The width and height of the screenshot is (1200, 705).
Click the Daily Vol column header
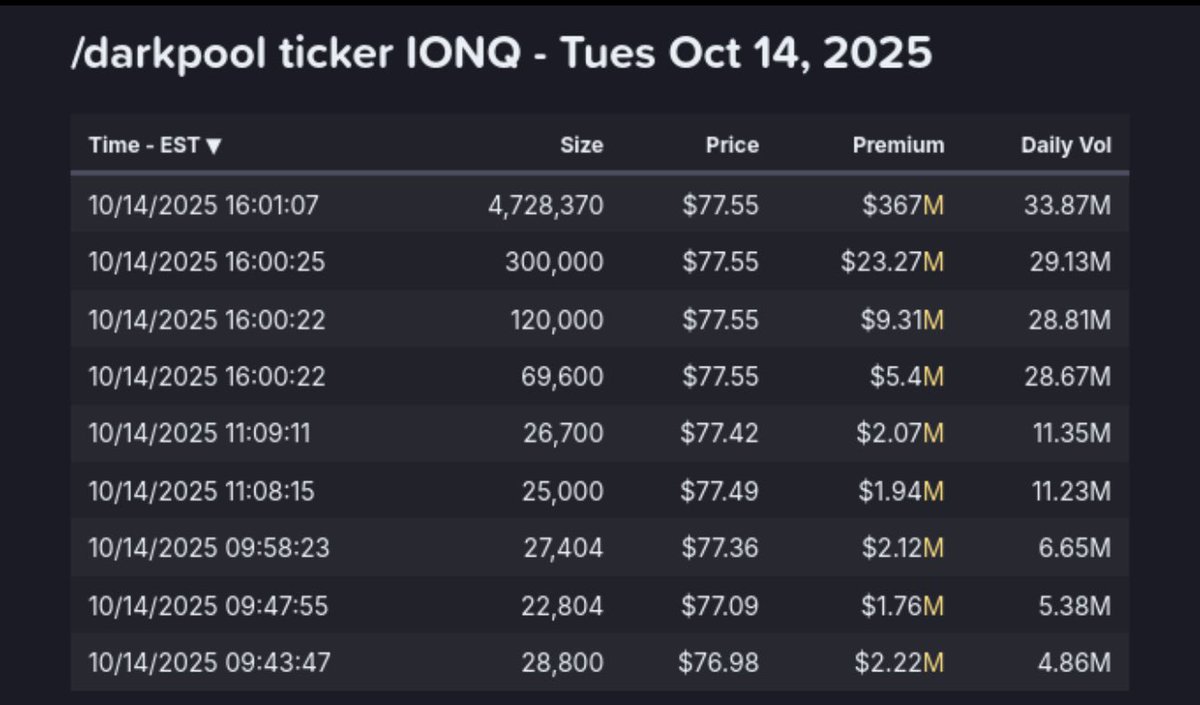tap(1066, 145)
